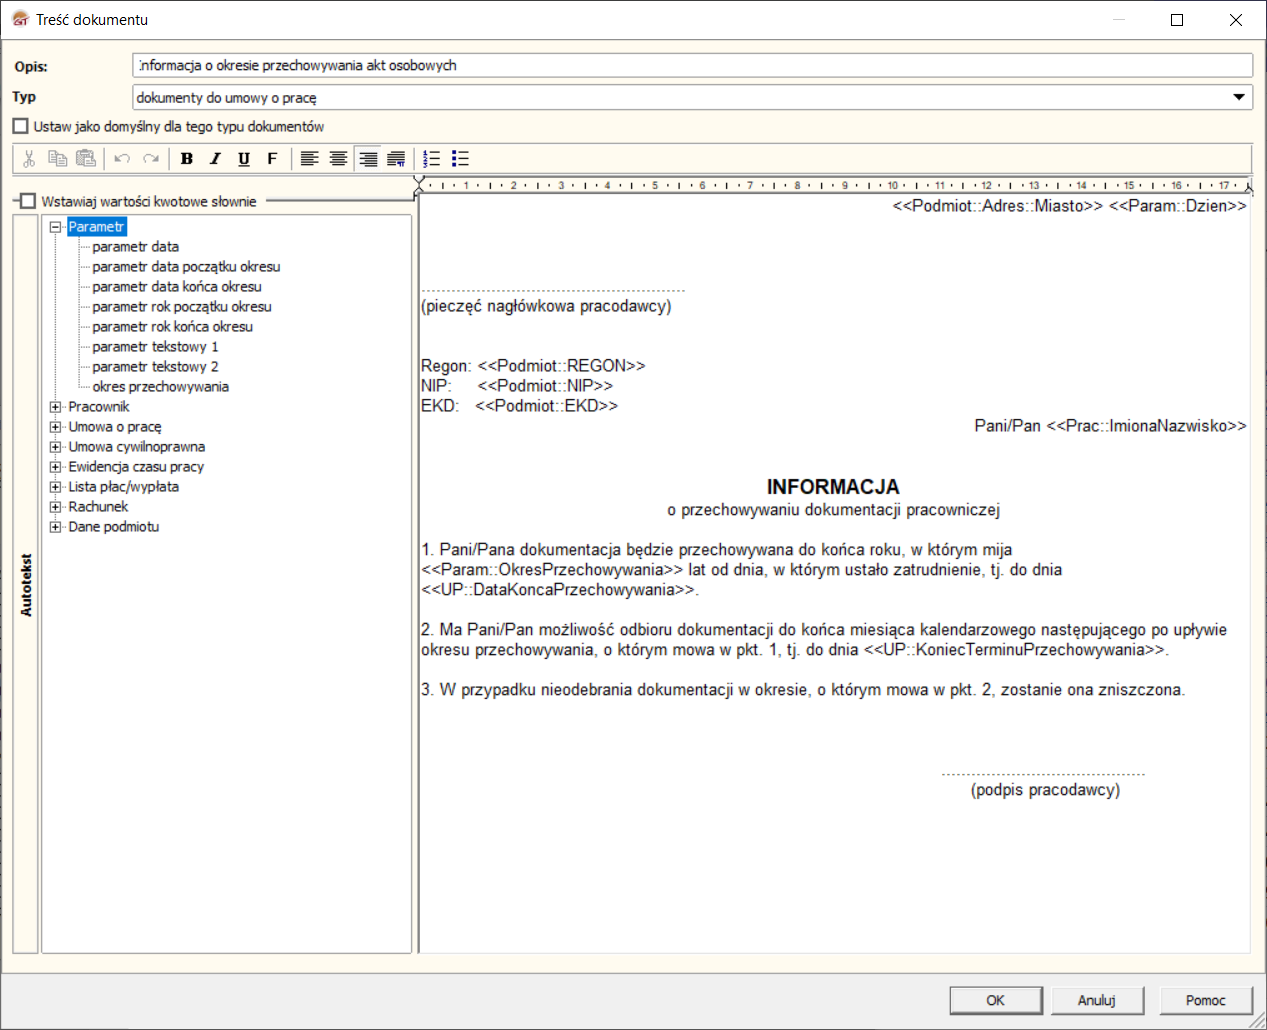Align text to the right

click(x=368, y=159)
